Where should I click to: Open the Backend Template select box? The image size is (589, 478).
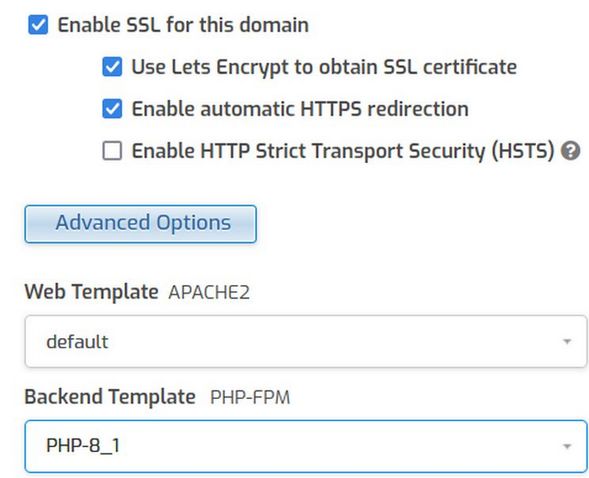click(x=306, y=446)
